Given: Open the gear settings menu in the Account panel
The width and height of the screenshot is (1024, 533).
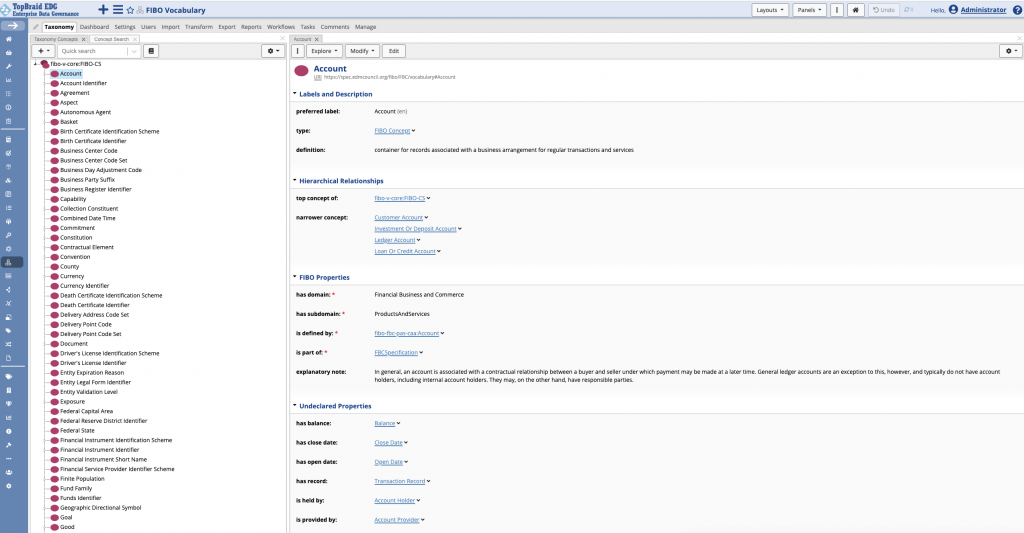Looking at the screenshot, I should coord(1010,51).
